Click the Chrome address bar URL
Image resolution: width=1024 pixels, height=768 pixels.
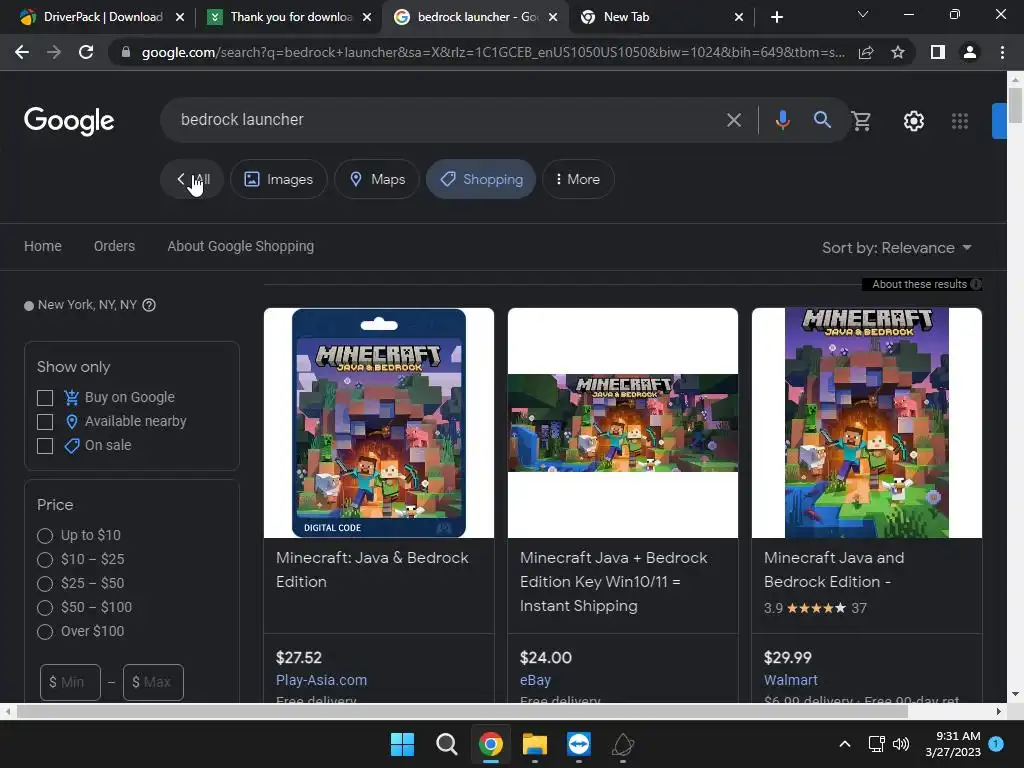(x=493, y=52)
